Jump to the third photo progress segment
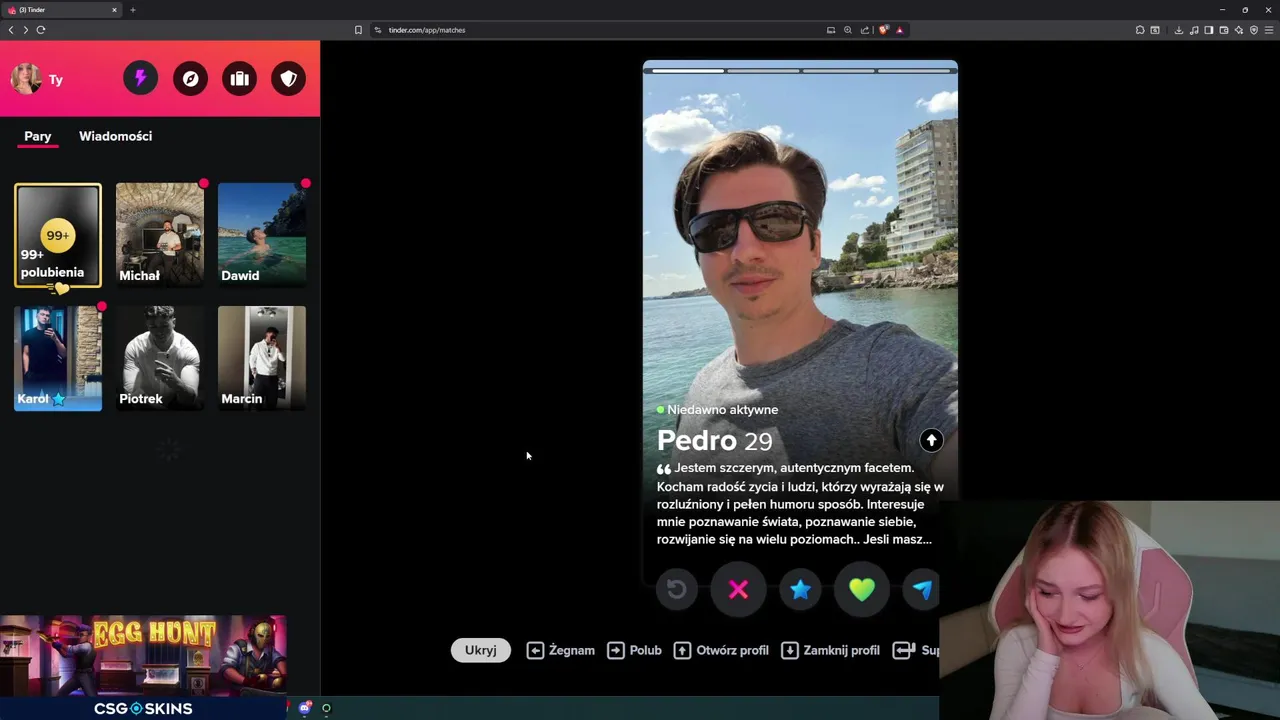1280x720 pixels. [x=838, y=71]
